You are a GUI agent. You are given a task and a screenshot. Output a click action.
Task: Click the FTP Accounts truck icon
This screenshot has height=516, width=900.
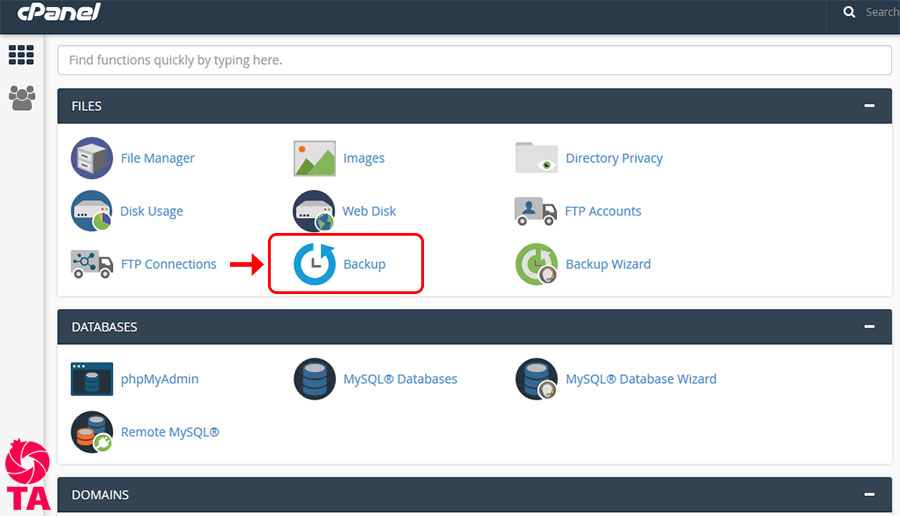[x=536, y=211]
